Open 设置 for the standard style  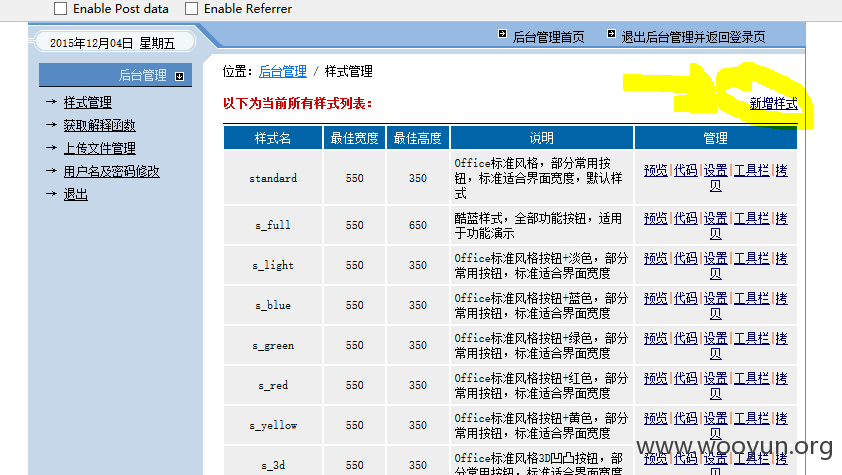715,170
